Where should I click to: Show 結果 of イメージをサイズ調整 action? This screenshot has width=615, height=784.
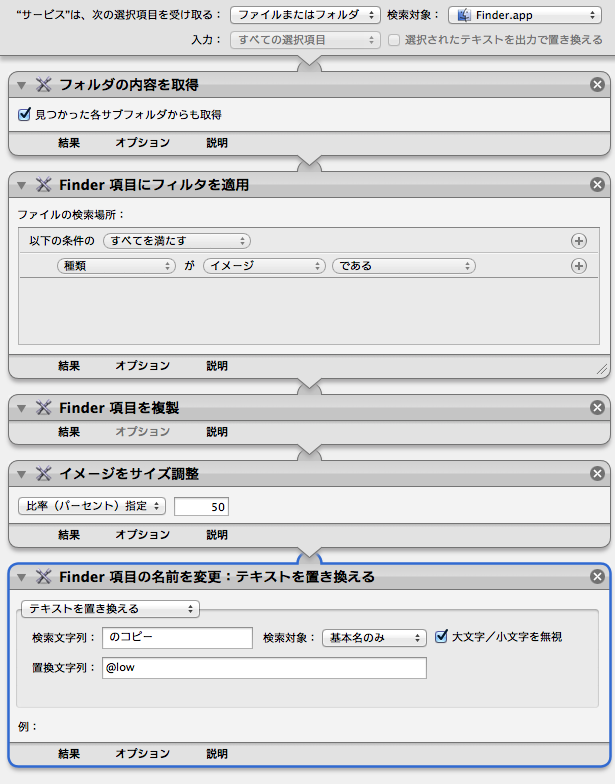click(x=69, y=535)
